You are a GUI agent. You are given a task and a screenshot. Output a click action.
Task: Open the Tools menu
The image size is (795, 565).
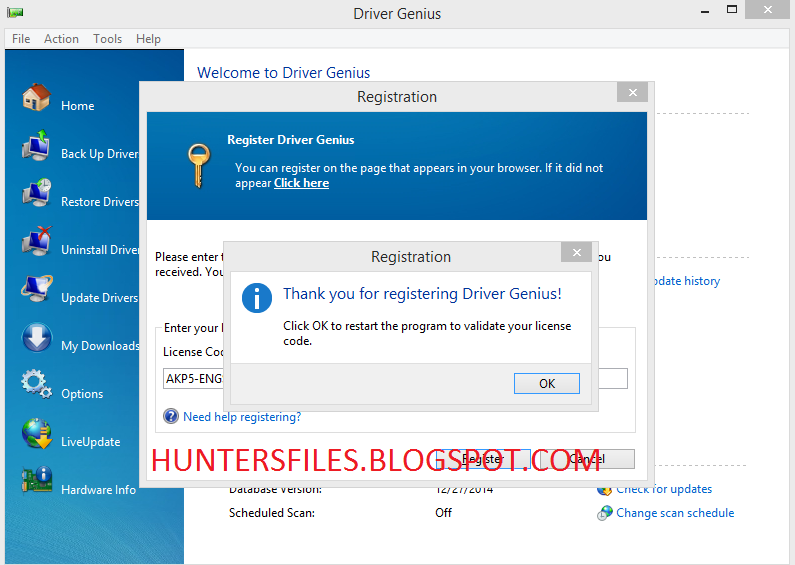(x=107, y=39)
